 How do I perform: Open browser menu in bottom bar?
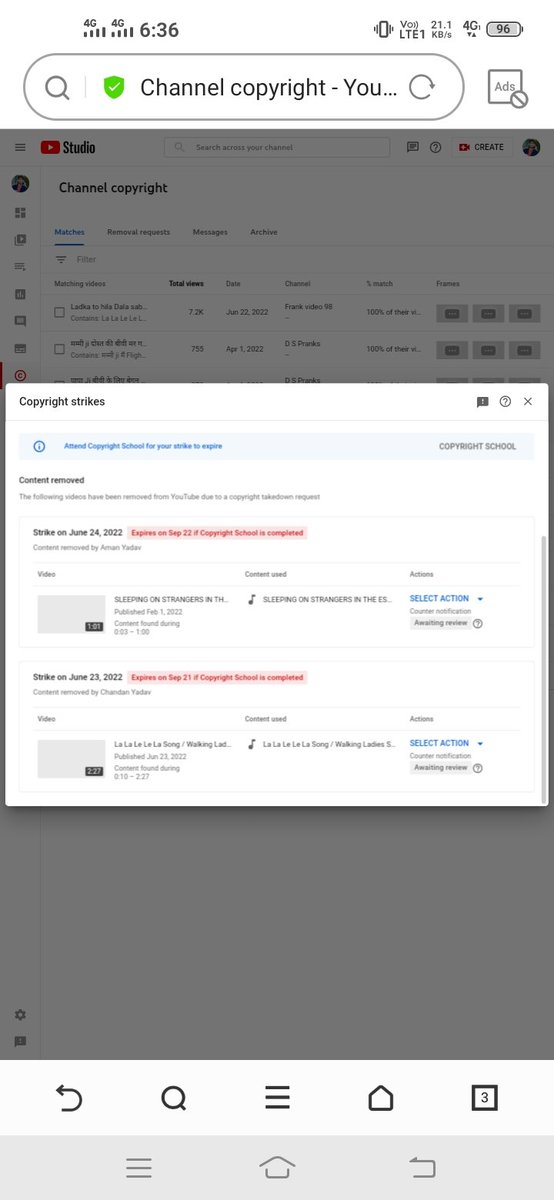pyautogui.click(x=277, y=1098)
